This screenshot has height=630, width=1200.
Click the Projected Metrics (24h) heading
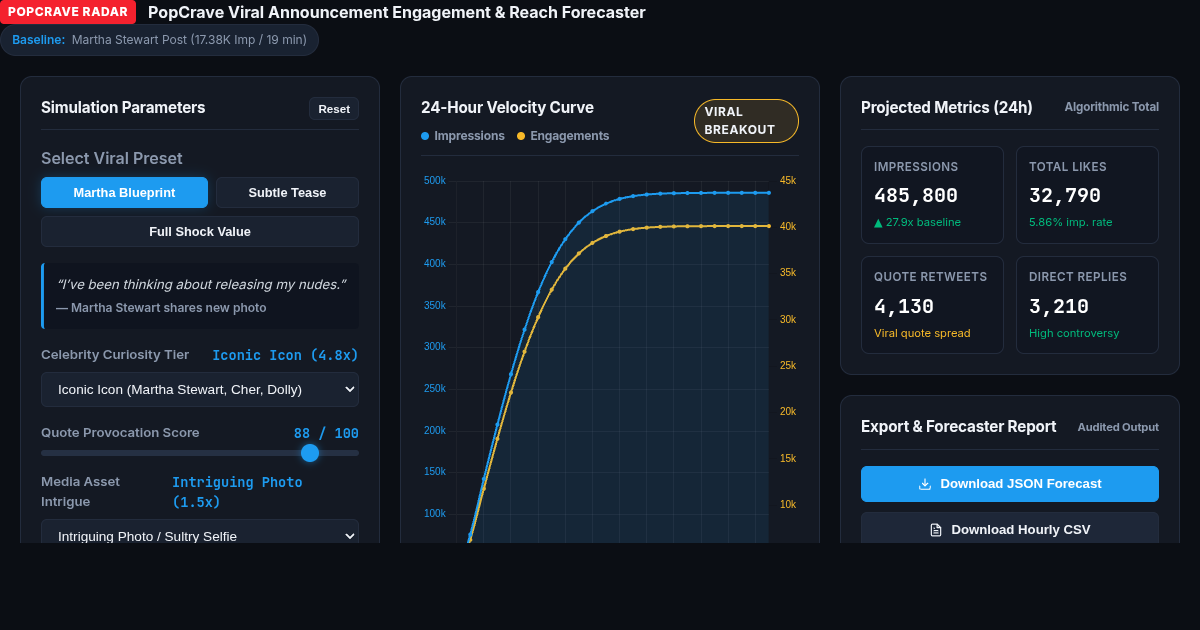pyautogui.click(x=946, y=107)
